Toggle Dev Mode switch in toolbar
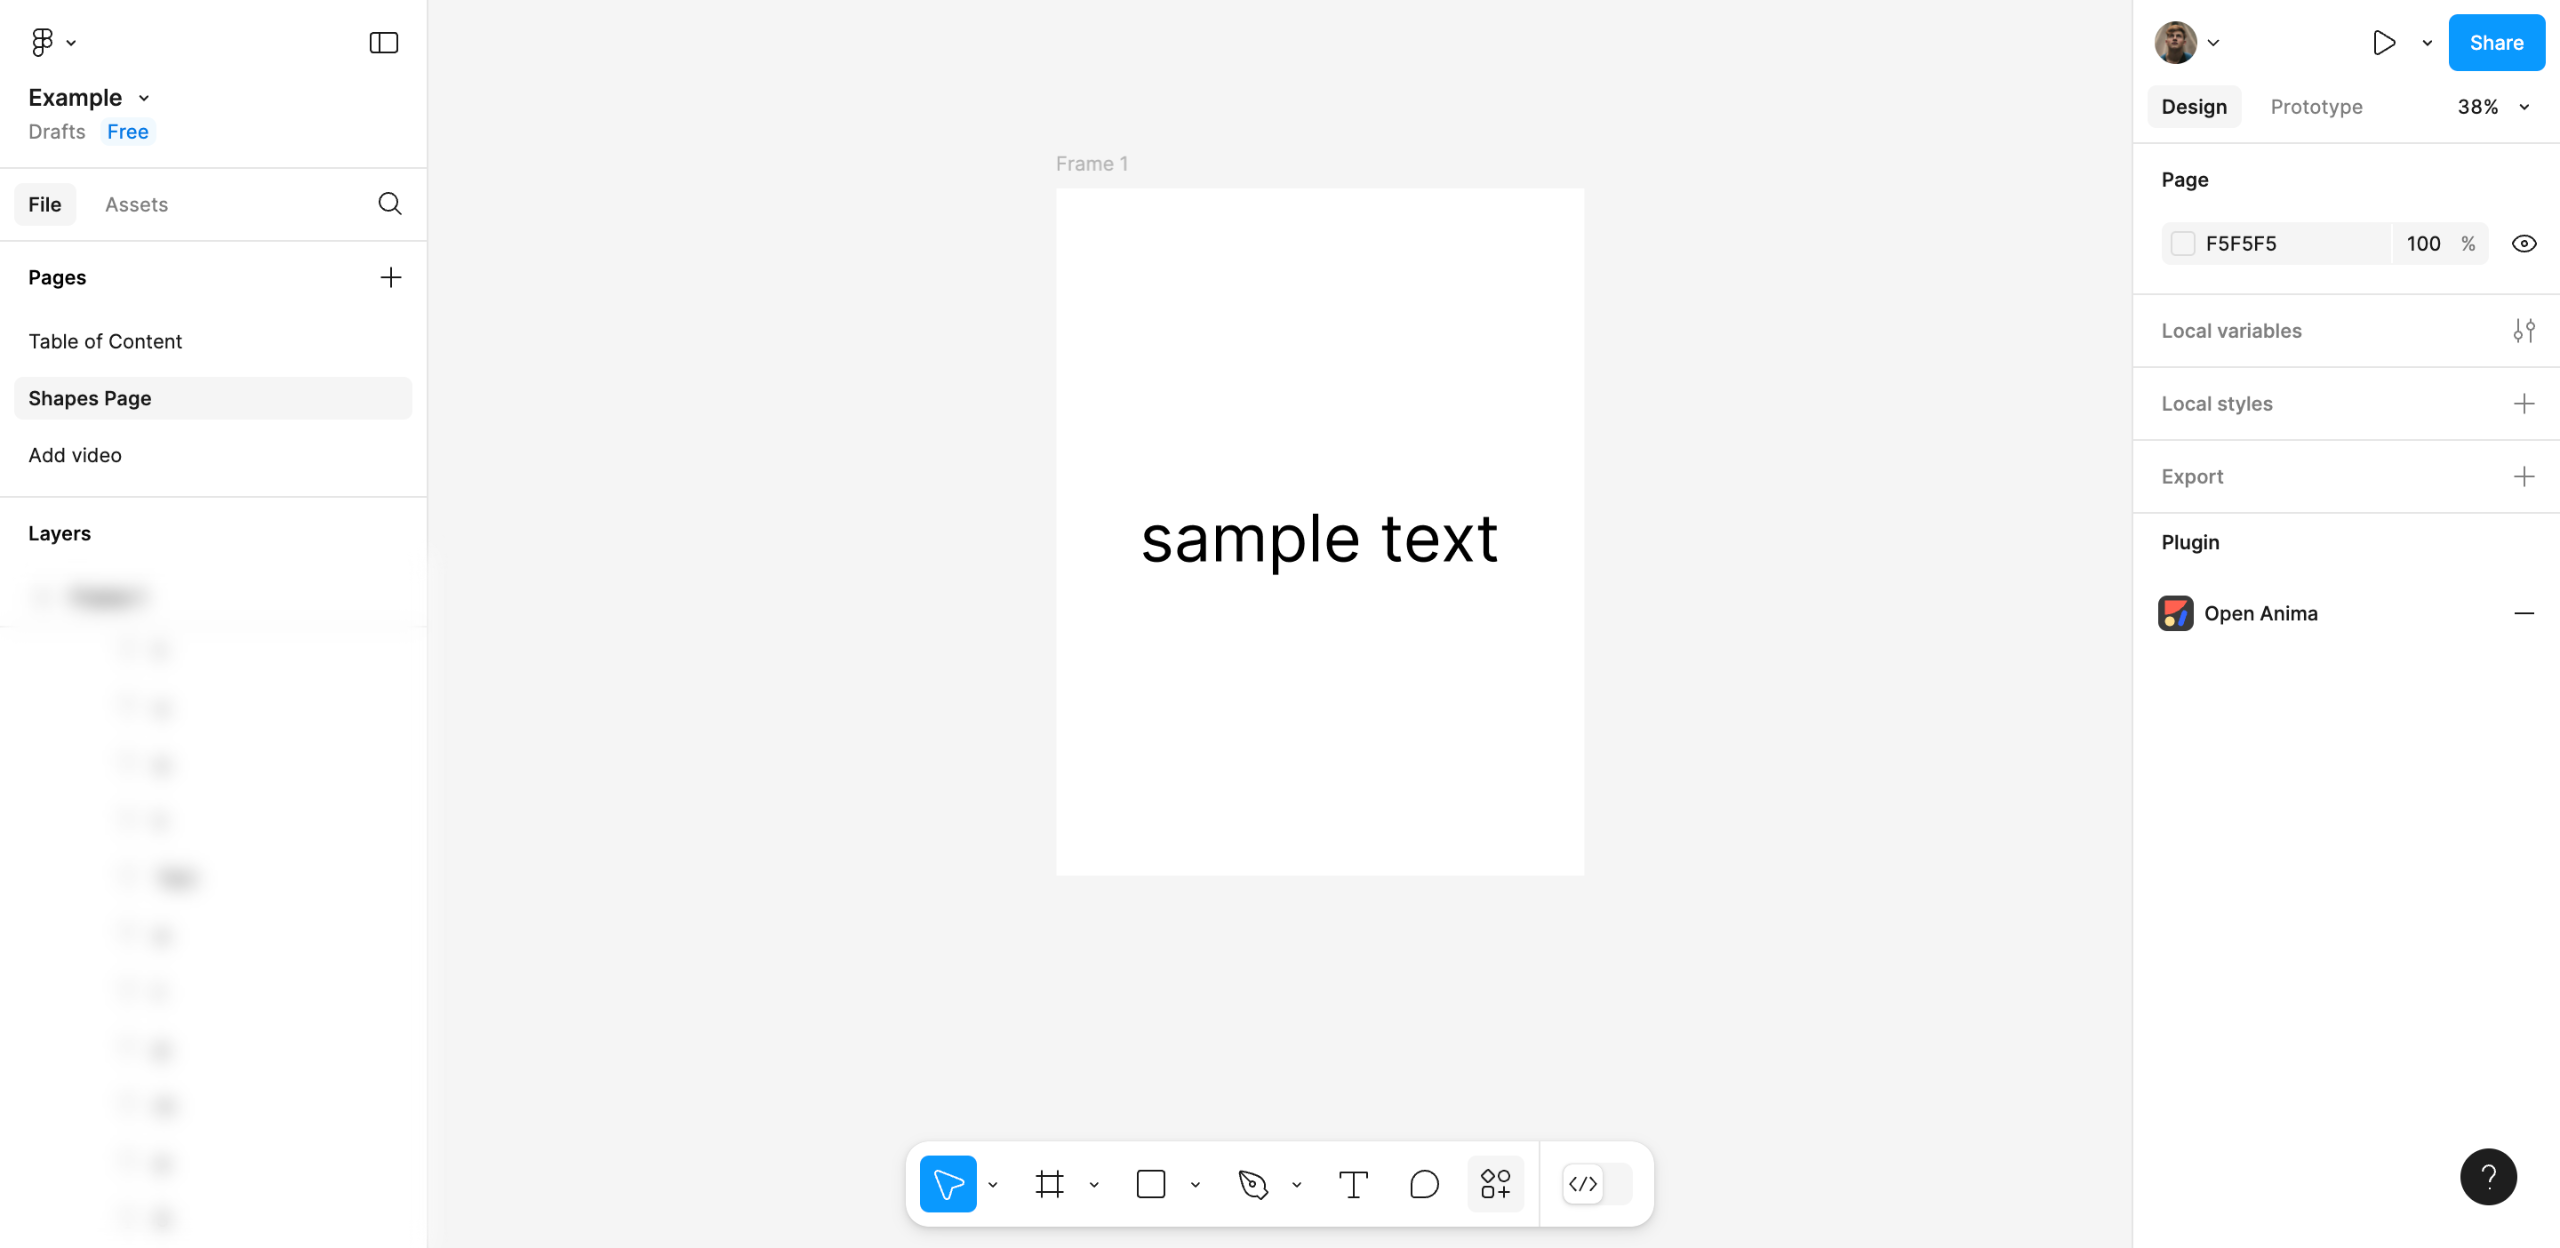This screenshot has height=1248, width=2560. pyautogui.click(x=1596, y=1184)
